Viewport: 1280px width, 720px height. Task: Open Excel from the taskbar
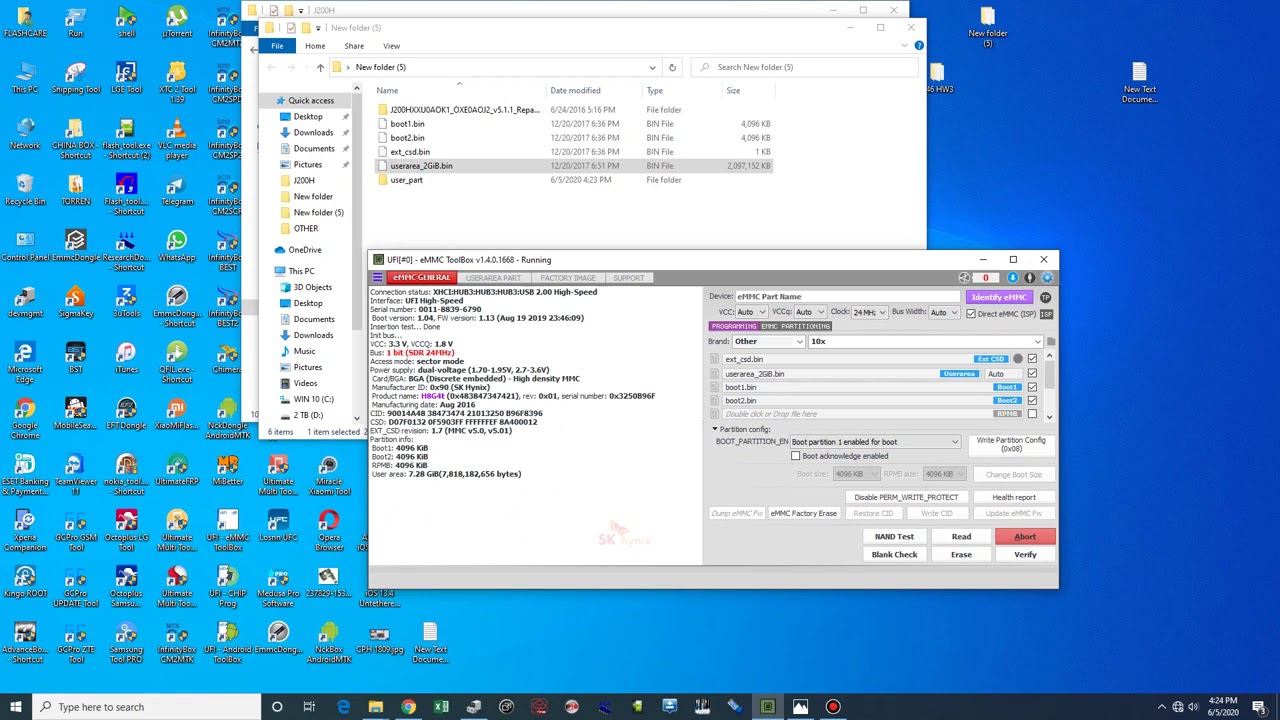(441, 707)
